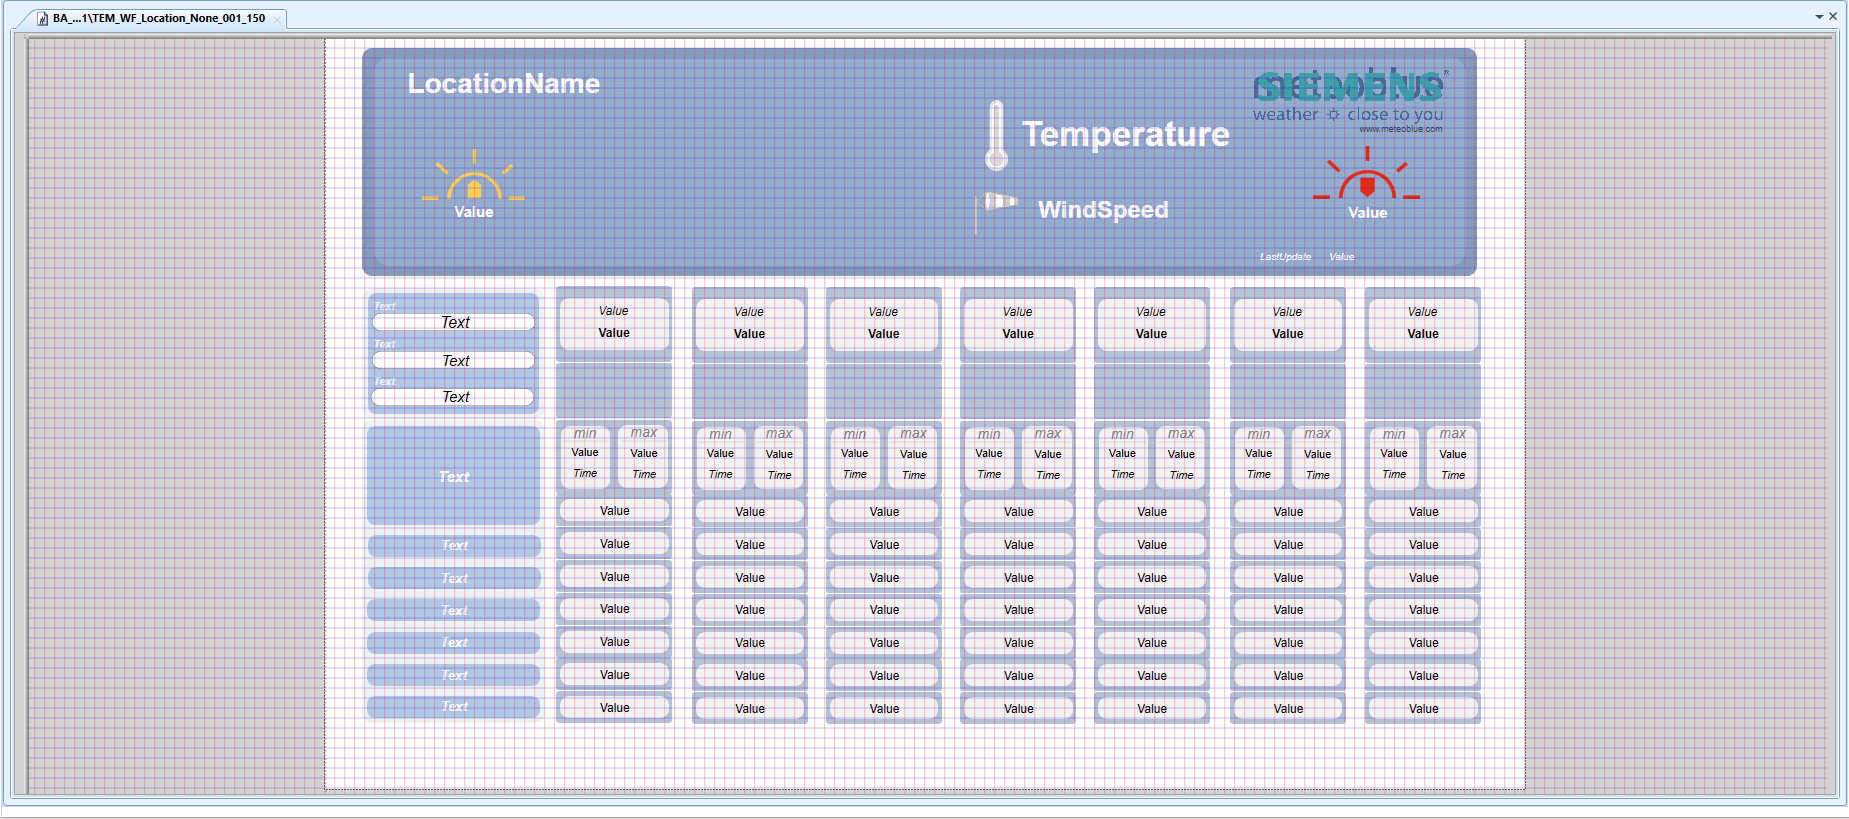The height and width of the screenshot is (819, 1849).
Task: Select the LocationName text element
Action: coord(503,84)
